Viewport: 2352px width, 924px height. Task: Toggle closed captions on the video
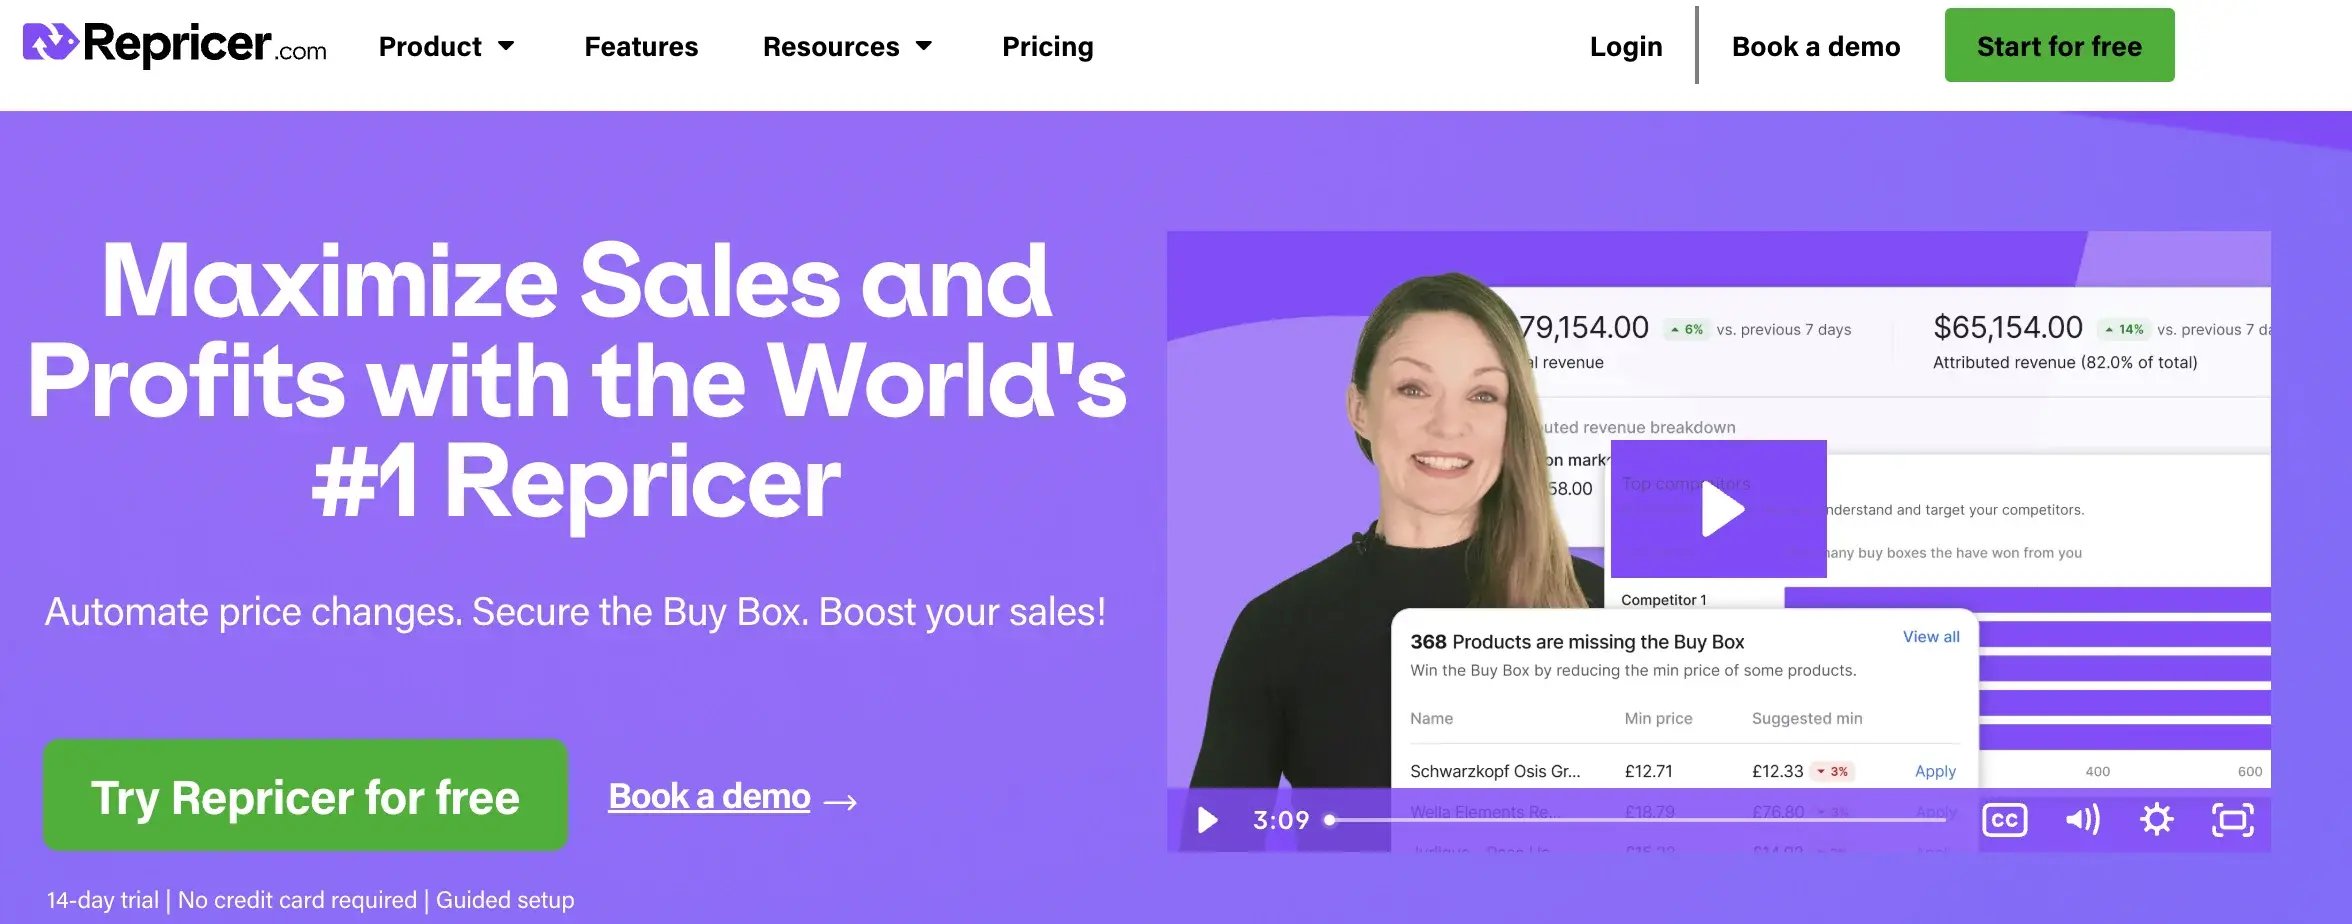(2004, 821)
